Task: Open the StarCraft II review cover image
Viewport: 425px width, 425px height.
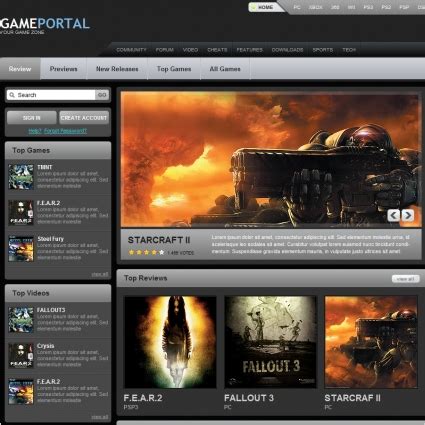Action: coord(371,342)
